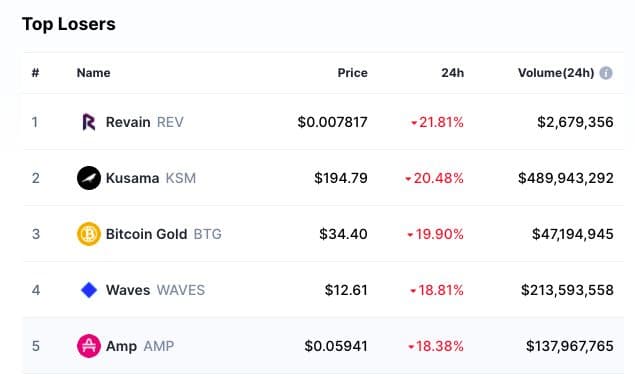The width and height of the screenshot is (635, 384).
Task: Open the Revain REV coin link
Action: (x=145, y=122)
